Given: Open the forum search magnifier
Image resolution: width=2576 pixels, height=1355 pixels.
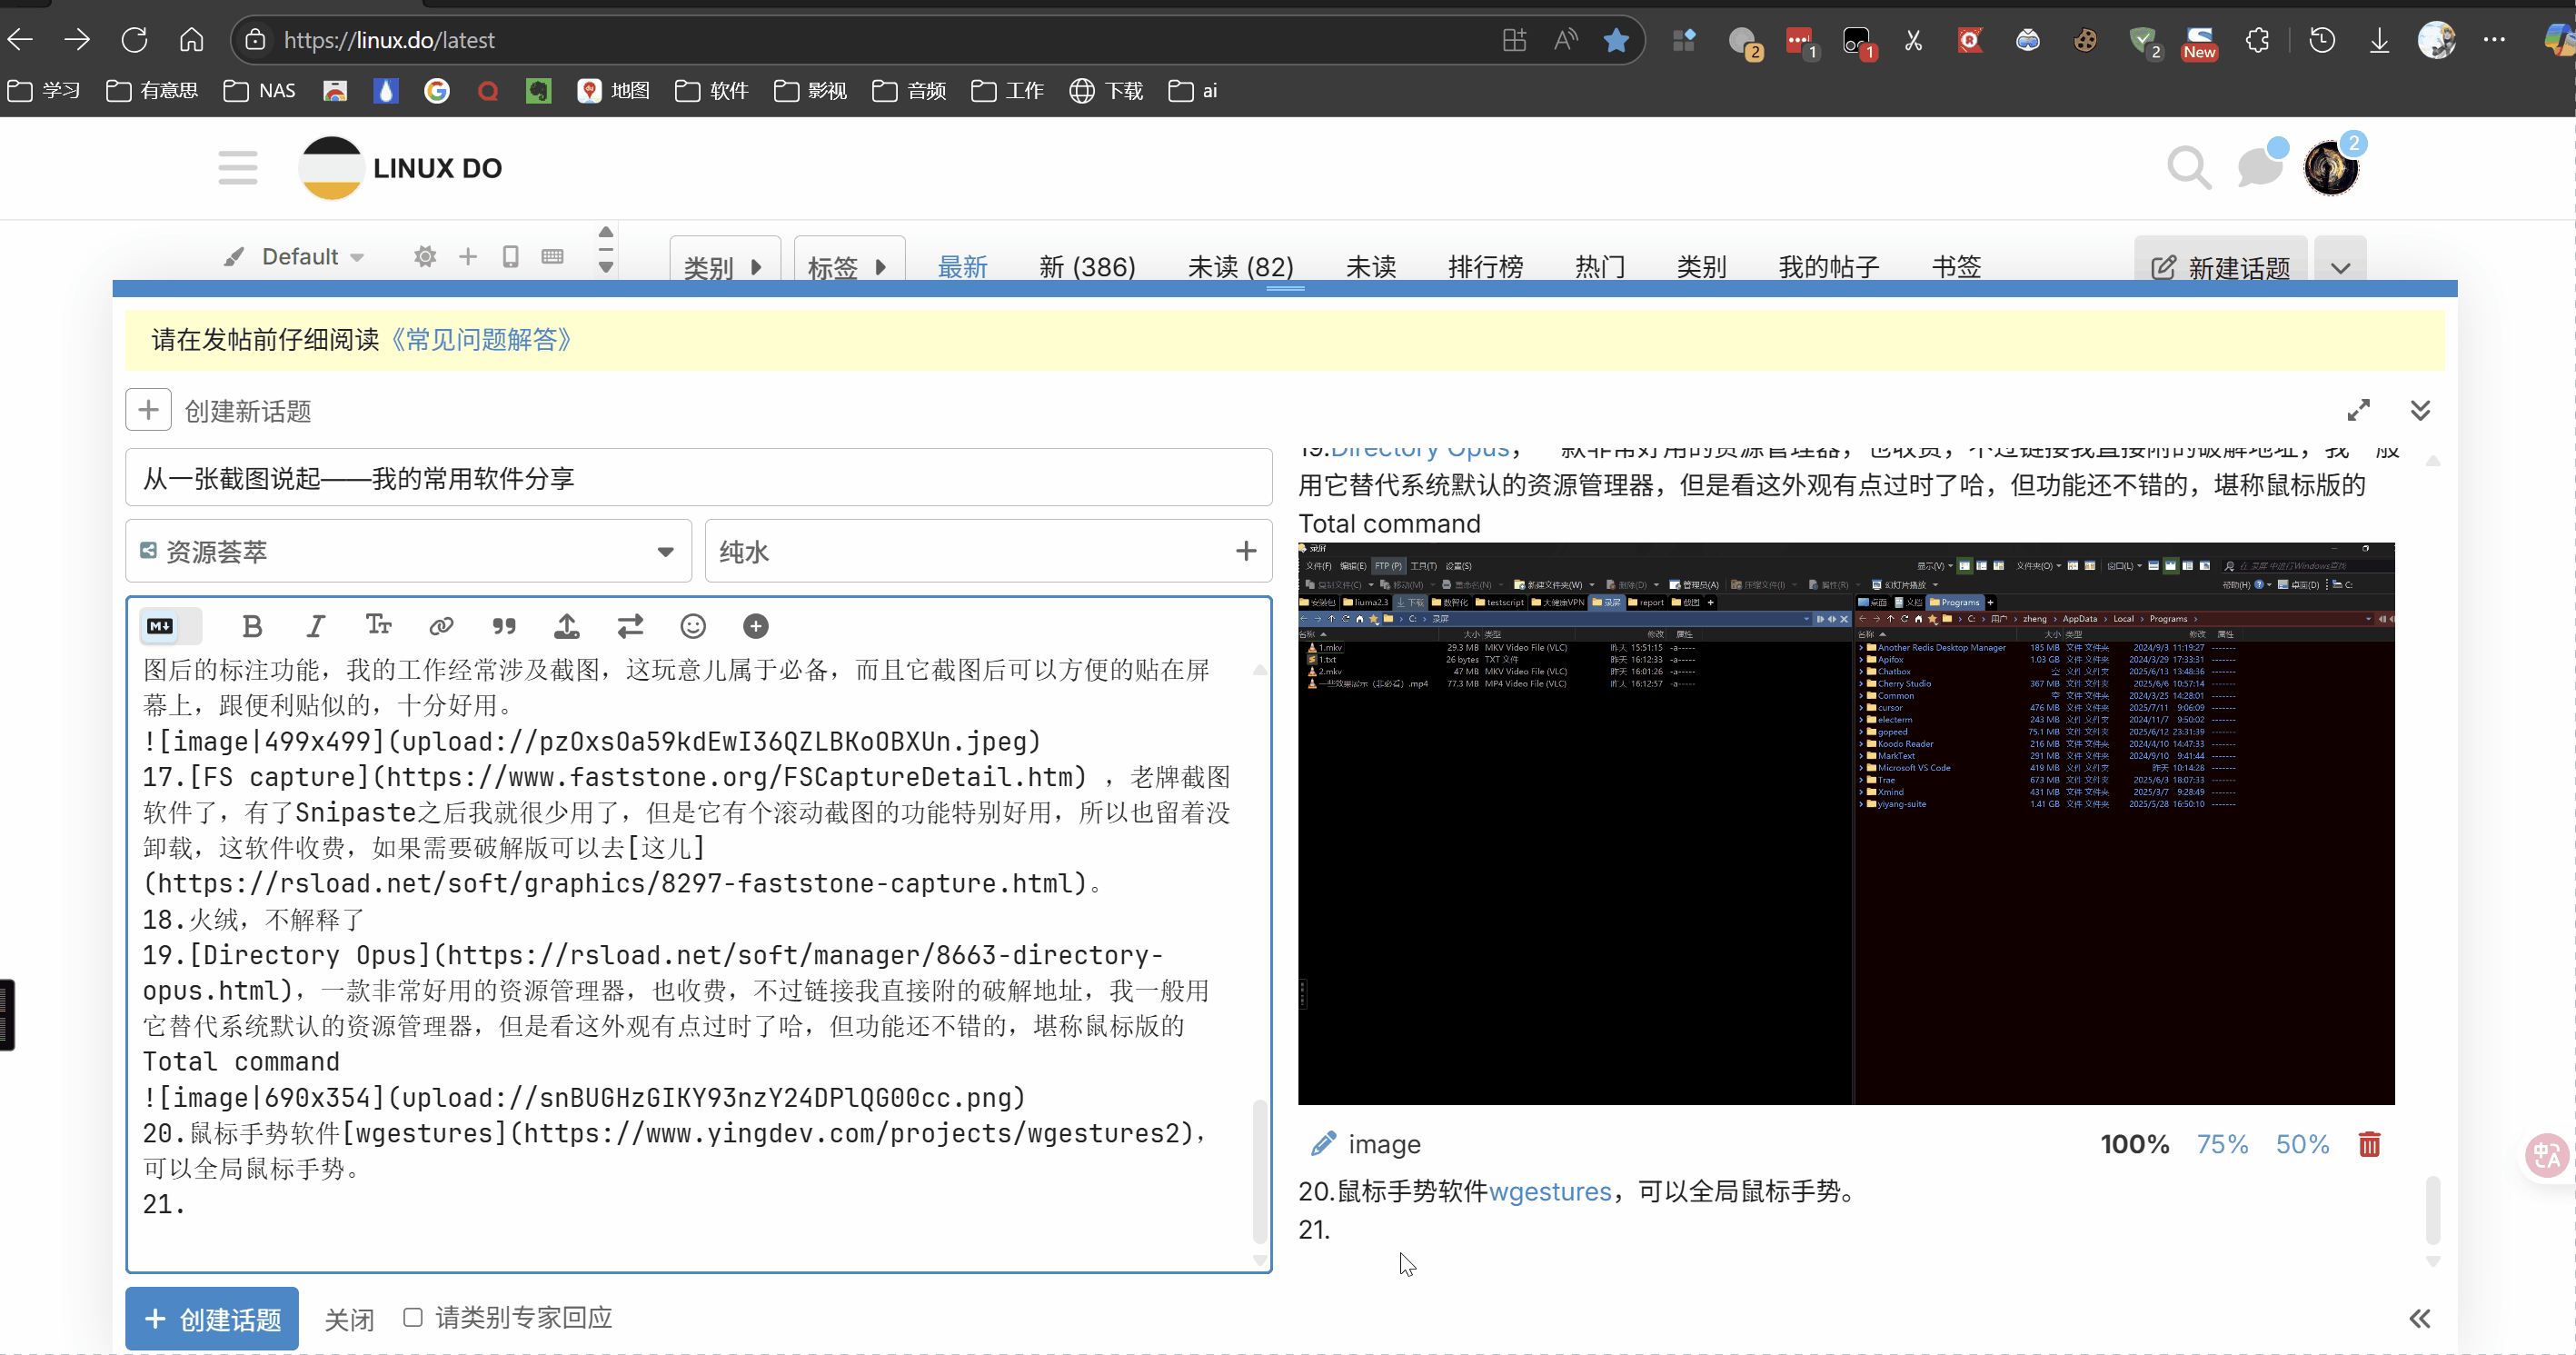Looking at the screenshot, I should 2188,168.
